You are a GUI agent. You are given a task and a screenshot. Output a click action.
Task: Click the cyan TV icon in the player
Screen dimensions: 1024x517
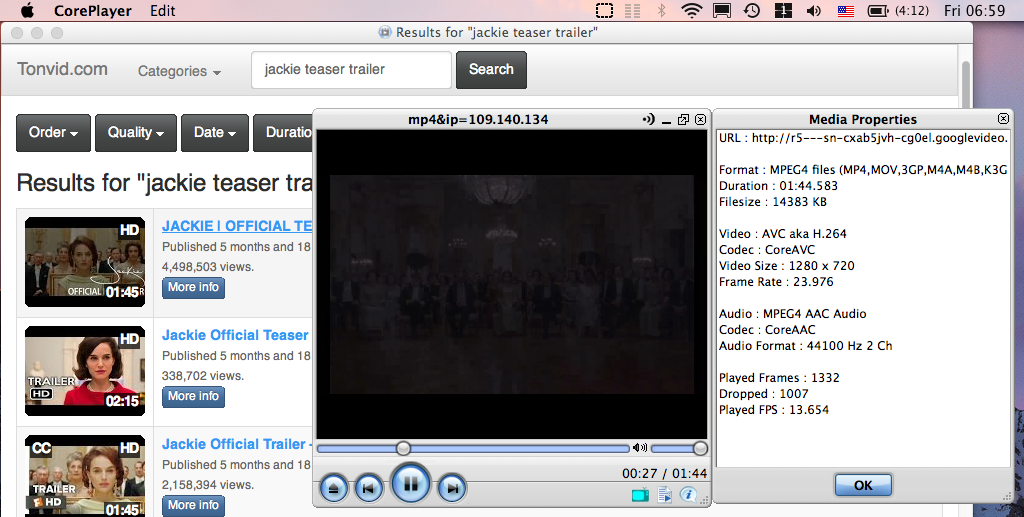point(641,495)
